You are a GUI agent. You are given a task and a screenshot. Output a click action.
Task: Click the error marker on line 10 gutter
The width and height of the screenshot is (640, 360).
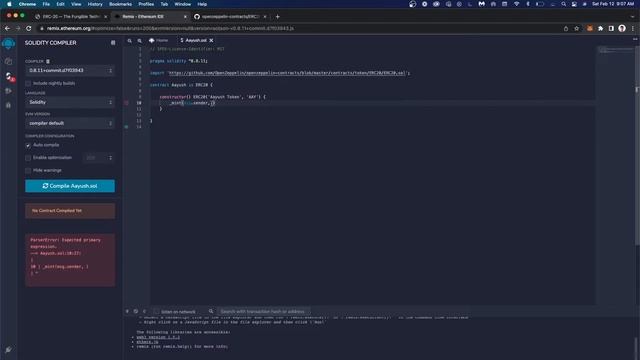click(x=126, y=103)
